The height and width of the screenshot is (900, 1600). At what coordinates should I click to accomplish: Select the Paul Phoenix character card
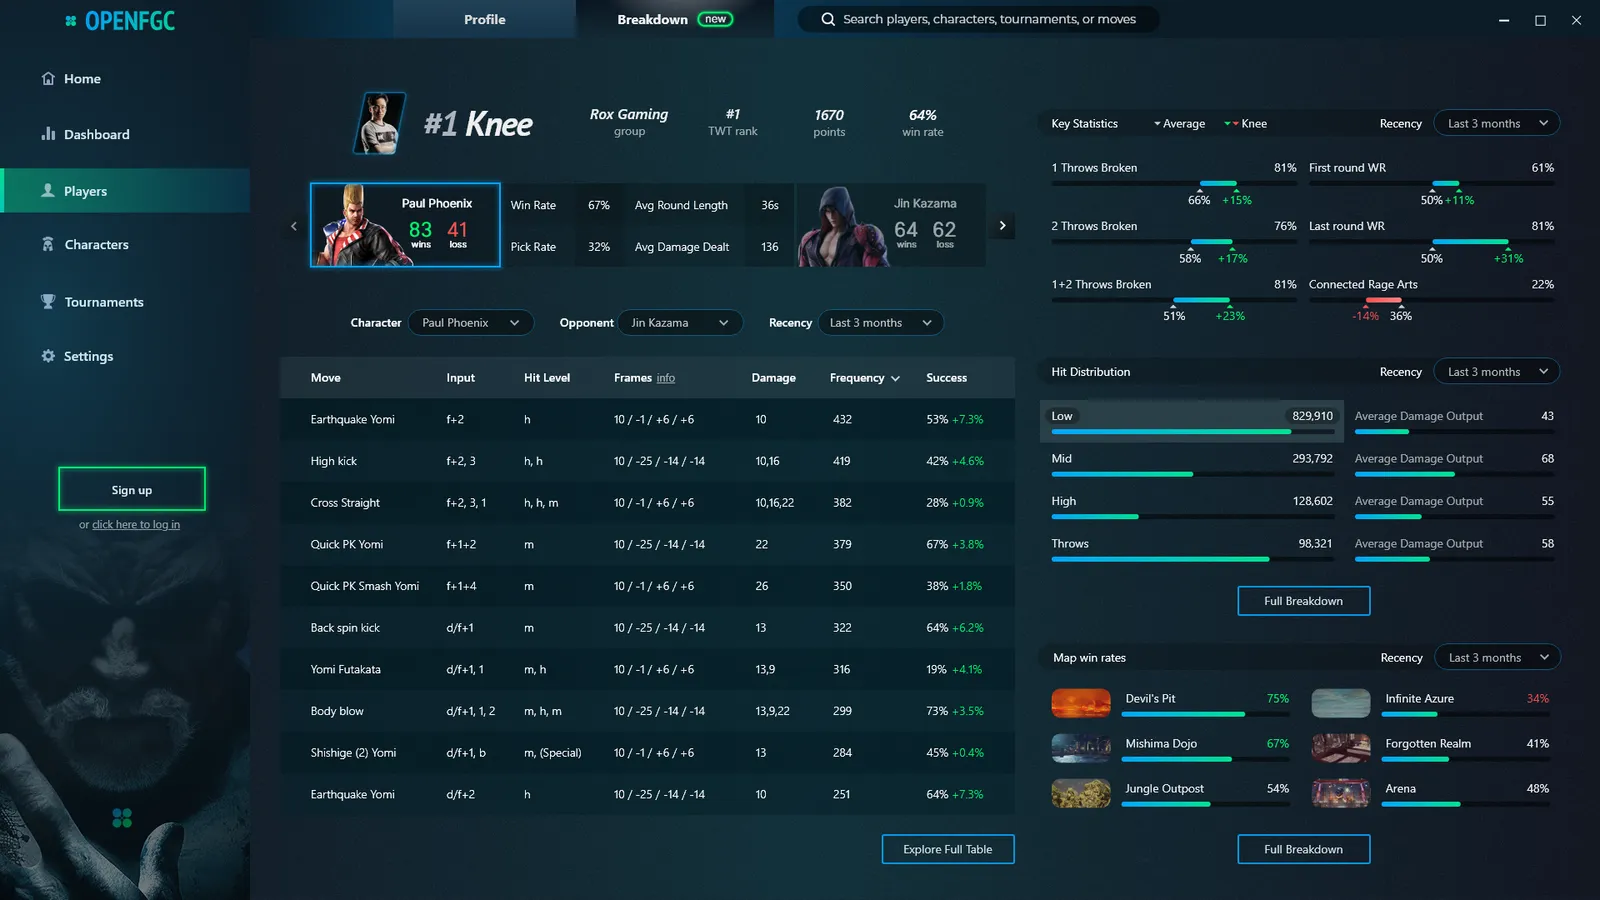[405, 225]
